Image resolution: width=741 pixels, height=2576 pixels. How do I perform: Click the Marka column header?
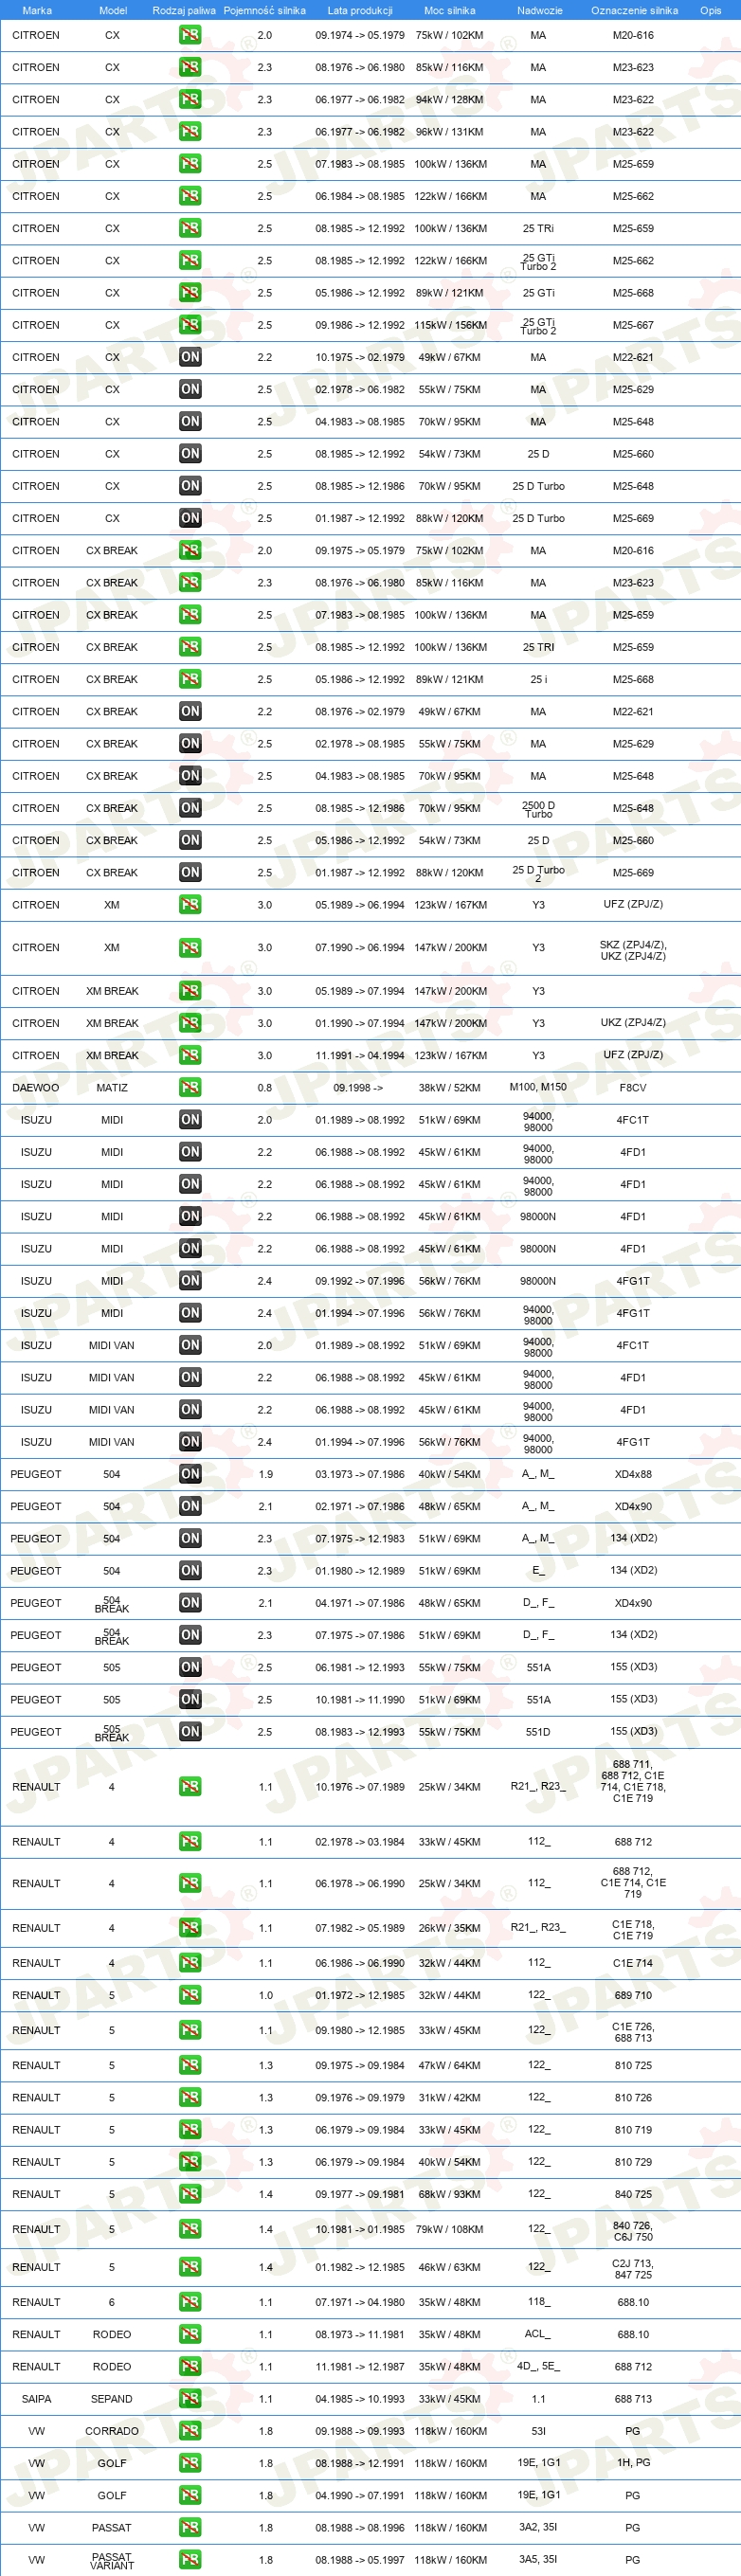click(37, 10)
